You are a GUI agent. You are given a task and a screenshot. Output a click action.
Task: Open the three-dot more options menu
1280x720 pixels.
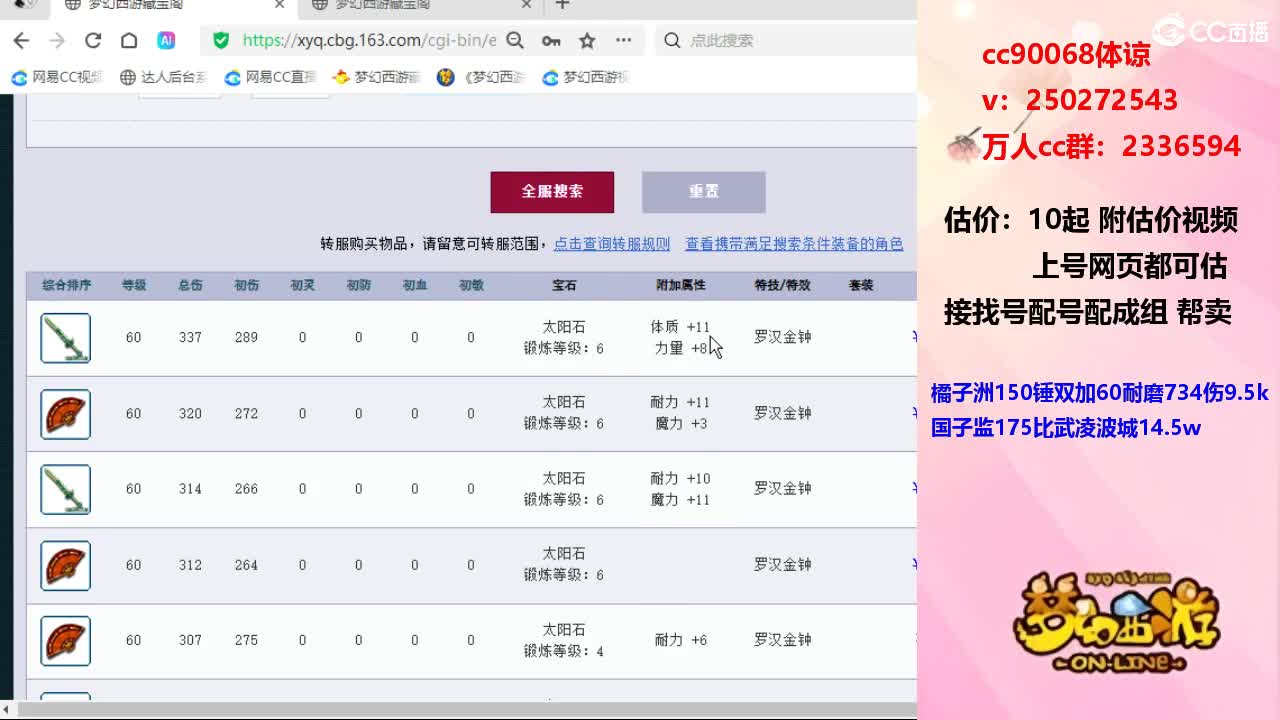623,41
